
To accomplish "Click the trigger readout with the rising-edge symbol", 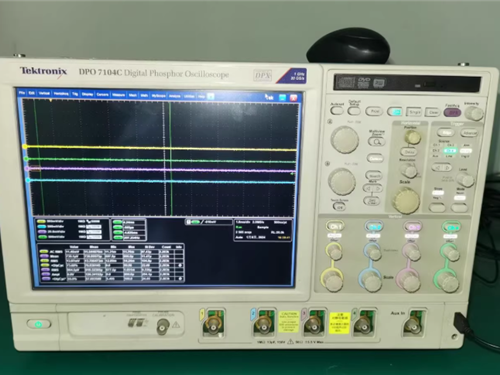I will (208, 222).
